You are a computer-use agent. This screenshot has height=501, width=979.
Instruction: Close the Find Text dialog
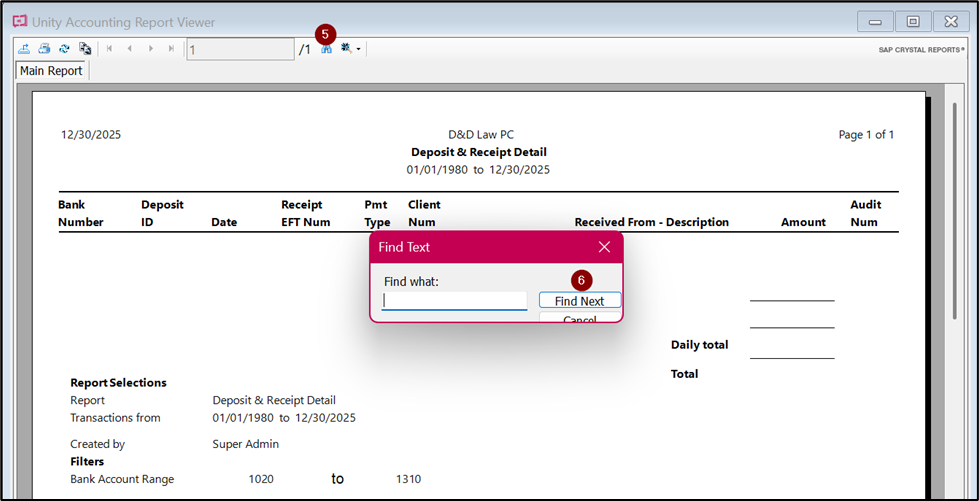(604, 246)
